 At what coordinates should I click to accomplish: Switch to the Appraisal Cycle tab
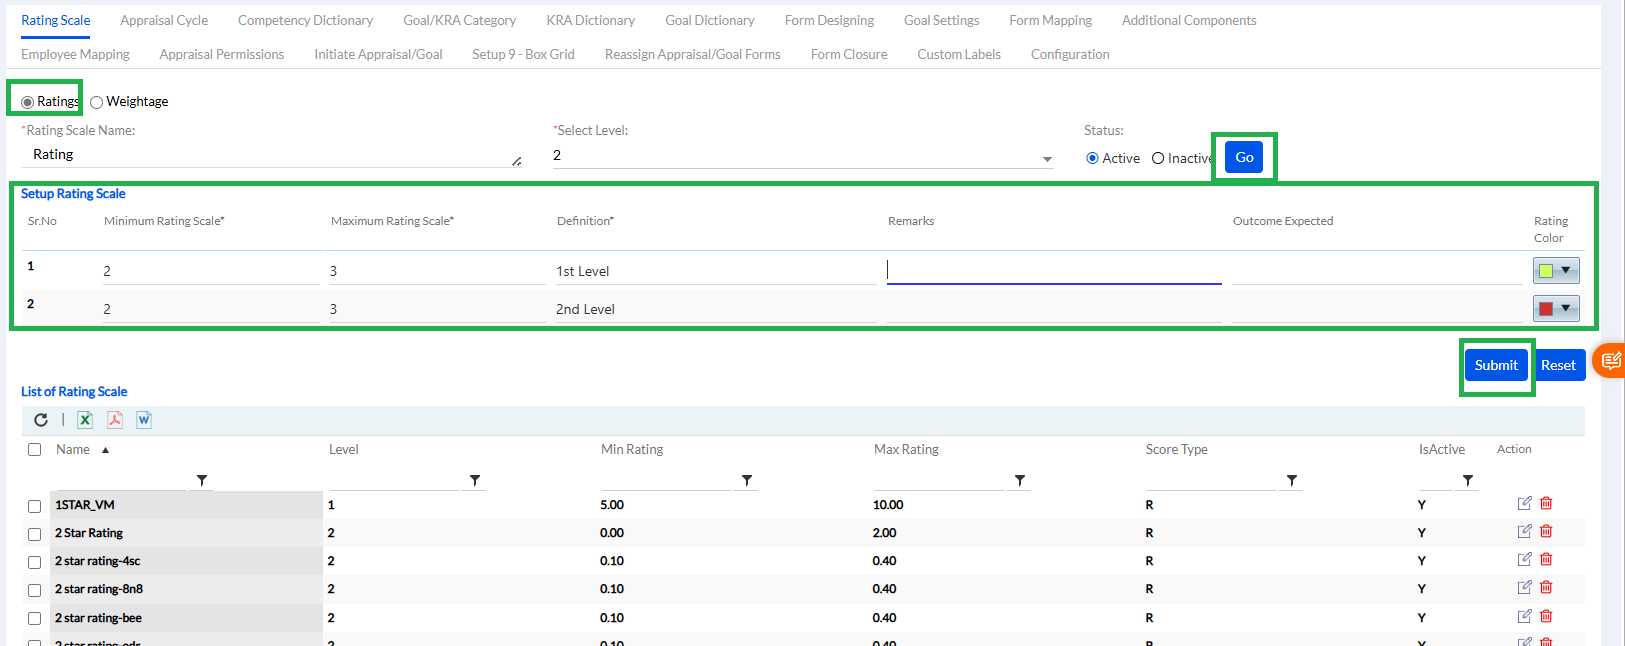(164, 20)
